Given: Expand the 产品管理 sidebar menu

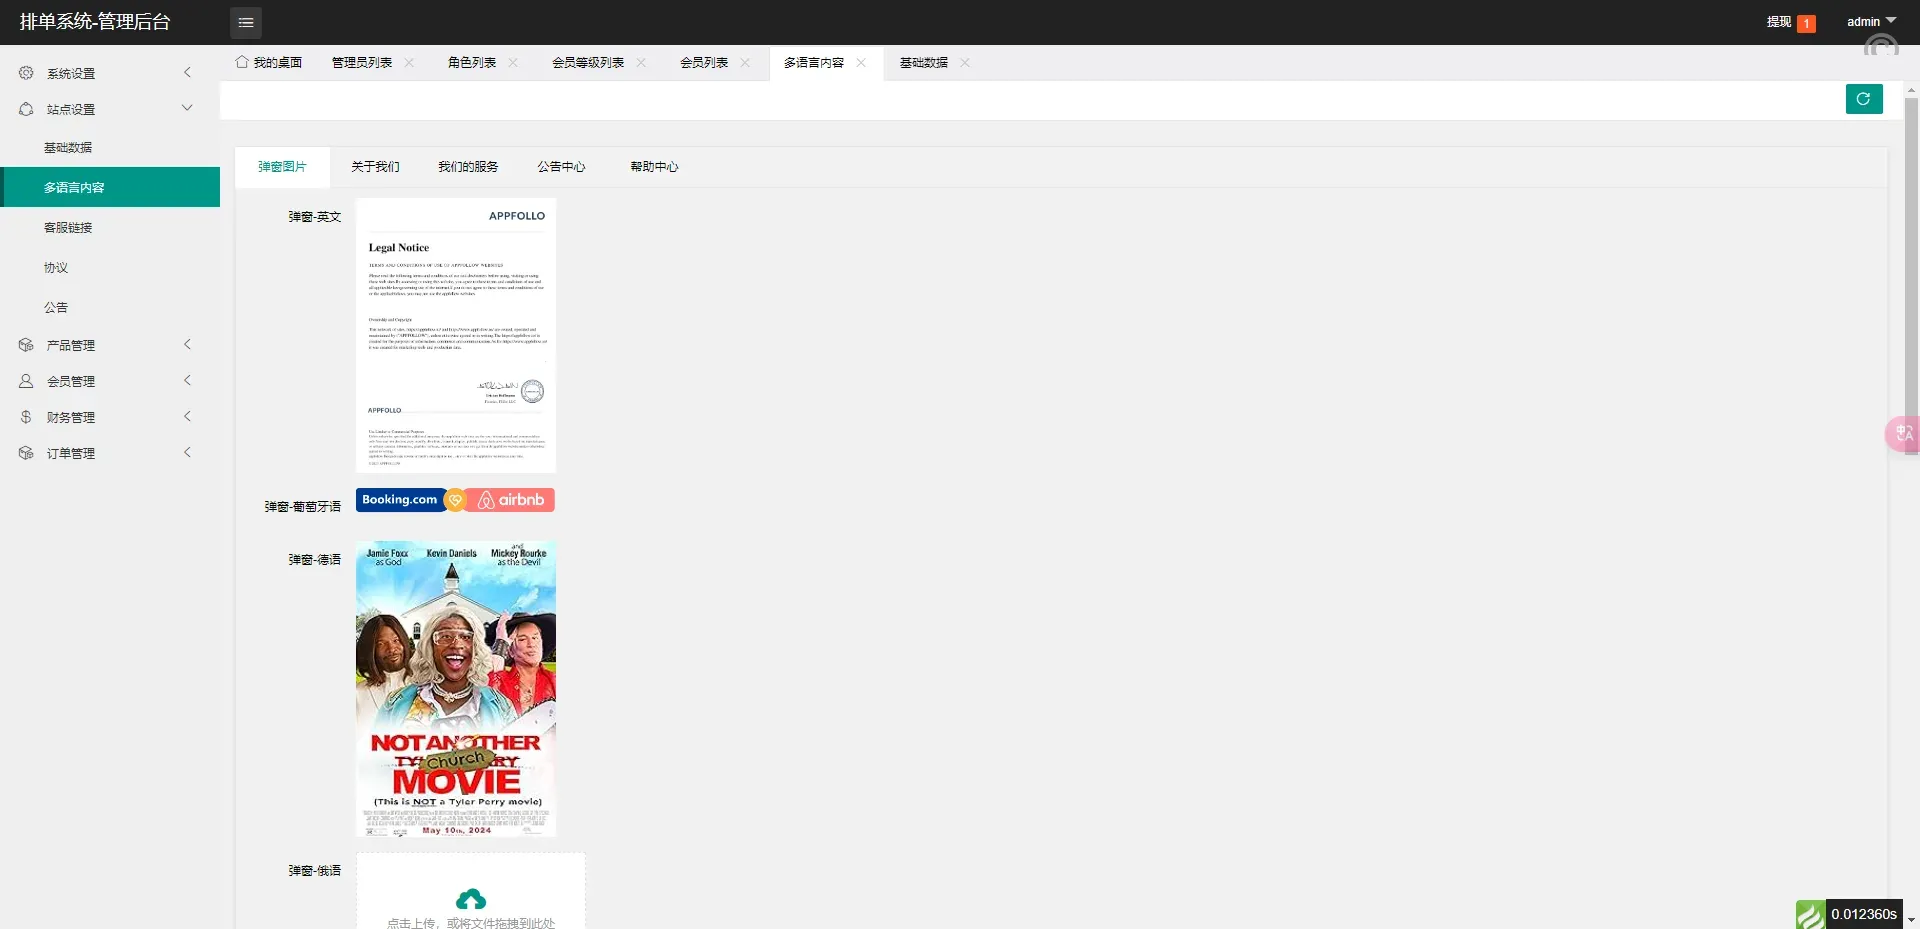Looking at the screenshot, I should (105, 345).
